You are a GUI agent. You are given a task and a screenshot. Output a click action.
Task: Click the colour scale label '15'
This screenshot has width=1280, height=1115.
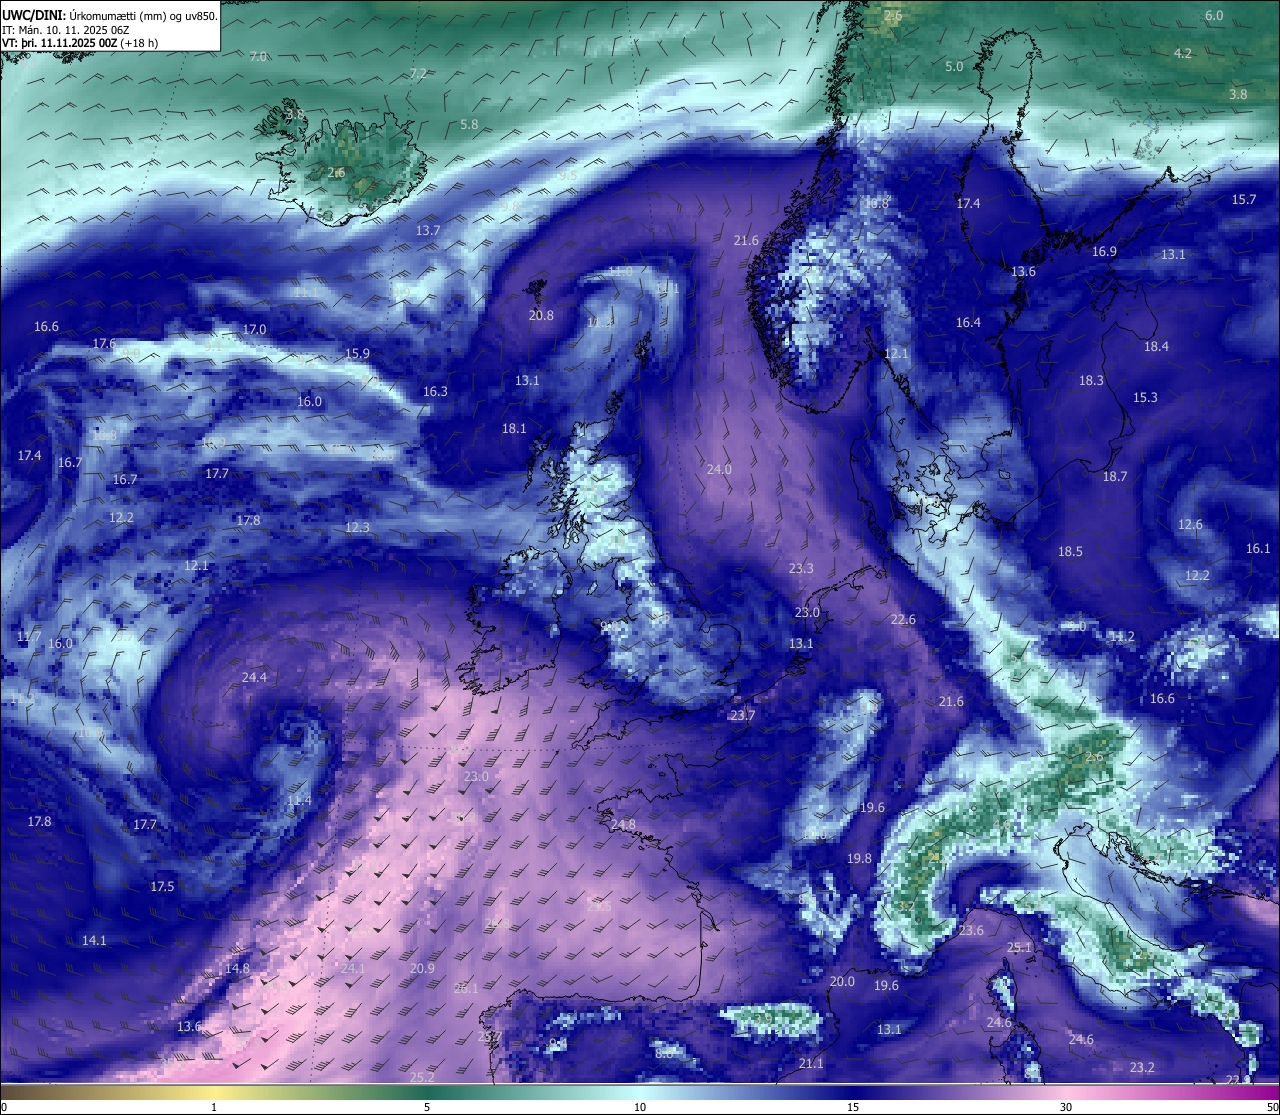click(853, 1107)
